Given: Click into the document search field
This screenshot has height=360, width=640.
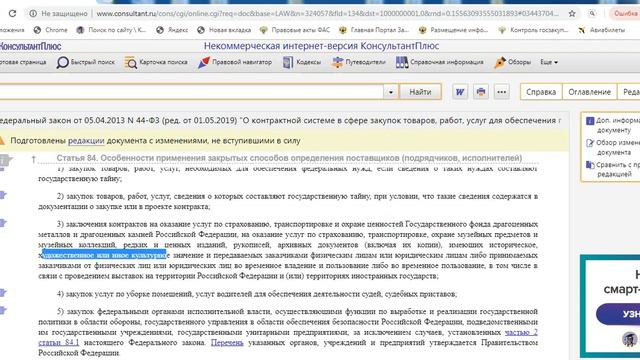Looking at the screenshot, I should pyautogui.click(x=191, y=91).
